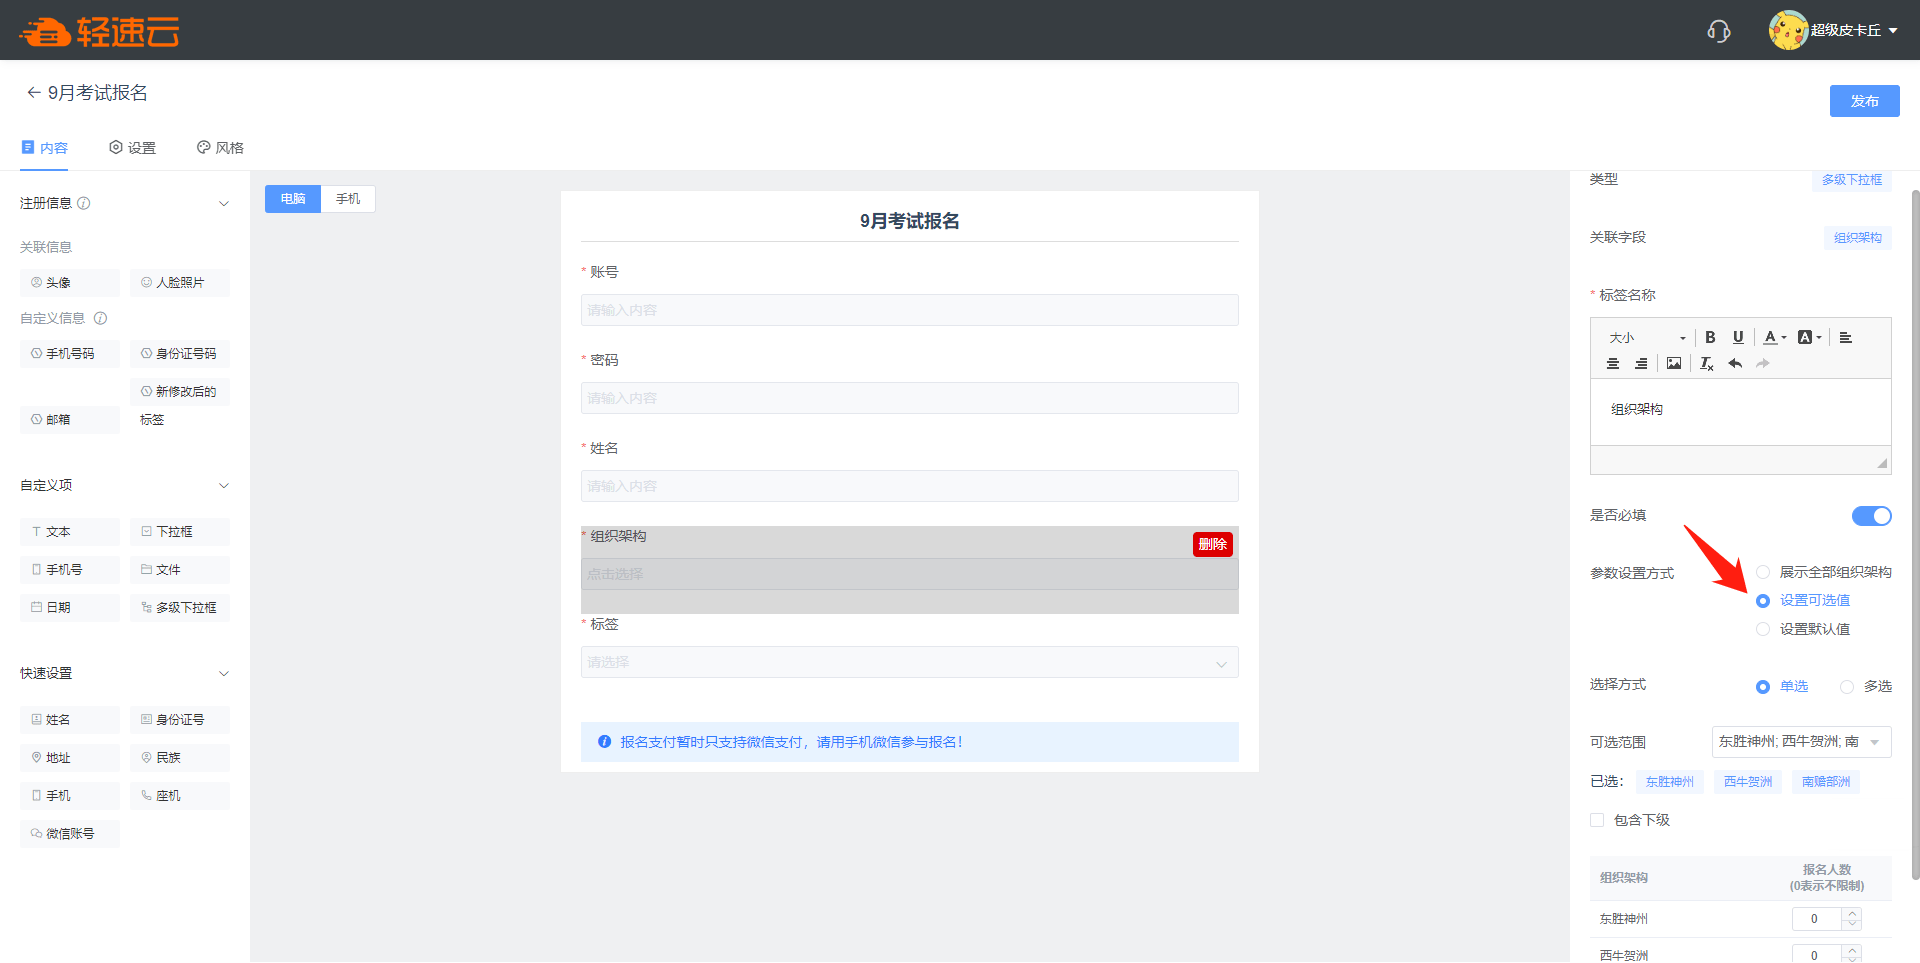Click the Bold formatting icon
Screen dimensions: 1920x963
1710,337
